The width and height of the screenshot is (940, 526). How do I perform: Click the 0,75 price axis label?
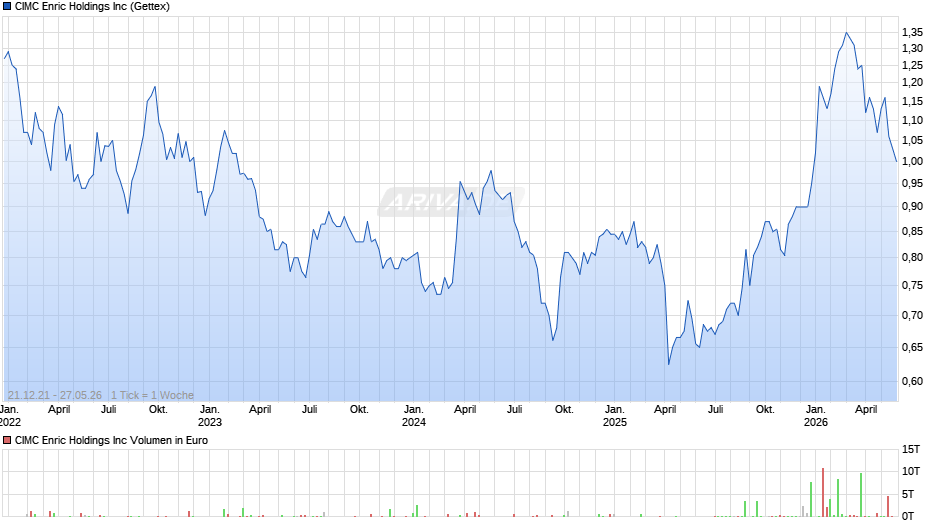tap(912, 285)
